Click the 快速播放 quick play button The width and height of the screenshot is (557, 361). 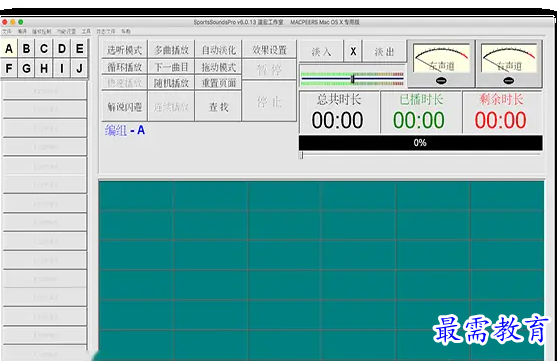(x=124, y=83)
